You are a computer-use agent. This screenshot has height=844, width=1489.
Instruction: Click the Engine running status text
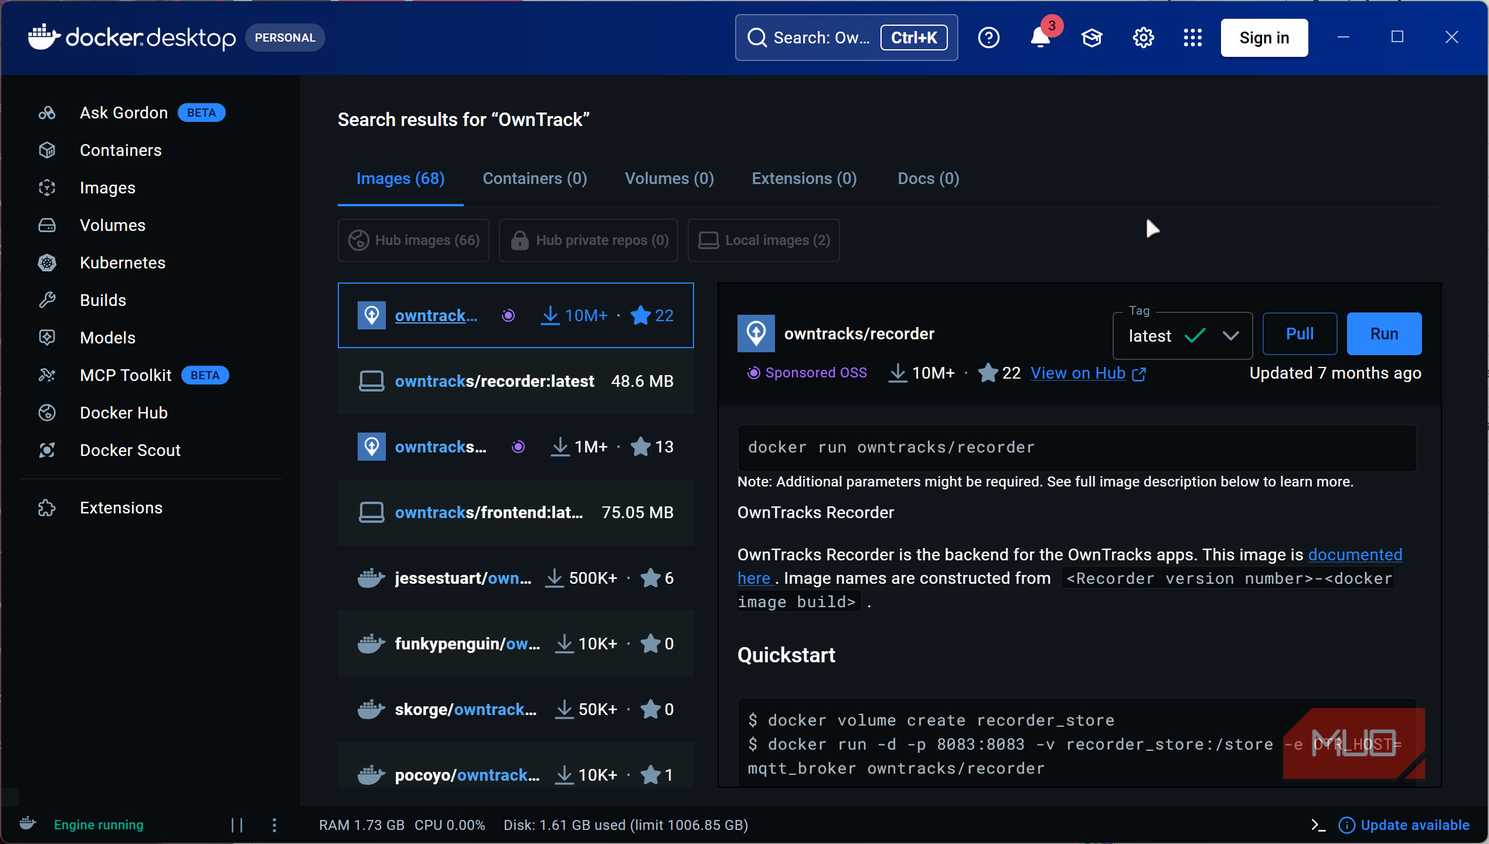98,825
